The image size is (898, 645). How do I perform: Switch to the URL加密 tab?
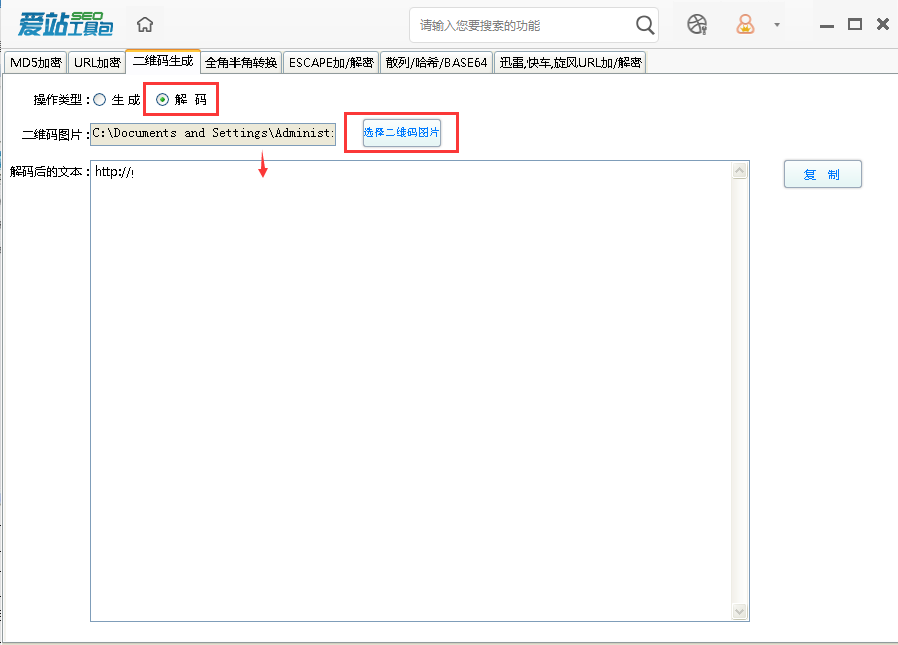tap(96, 61)
